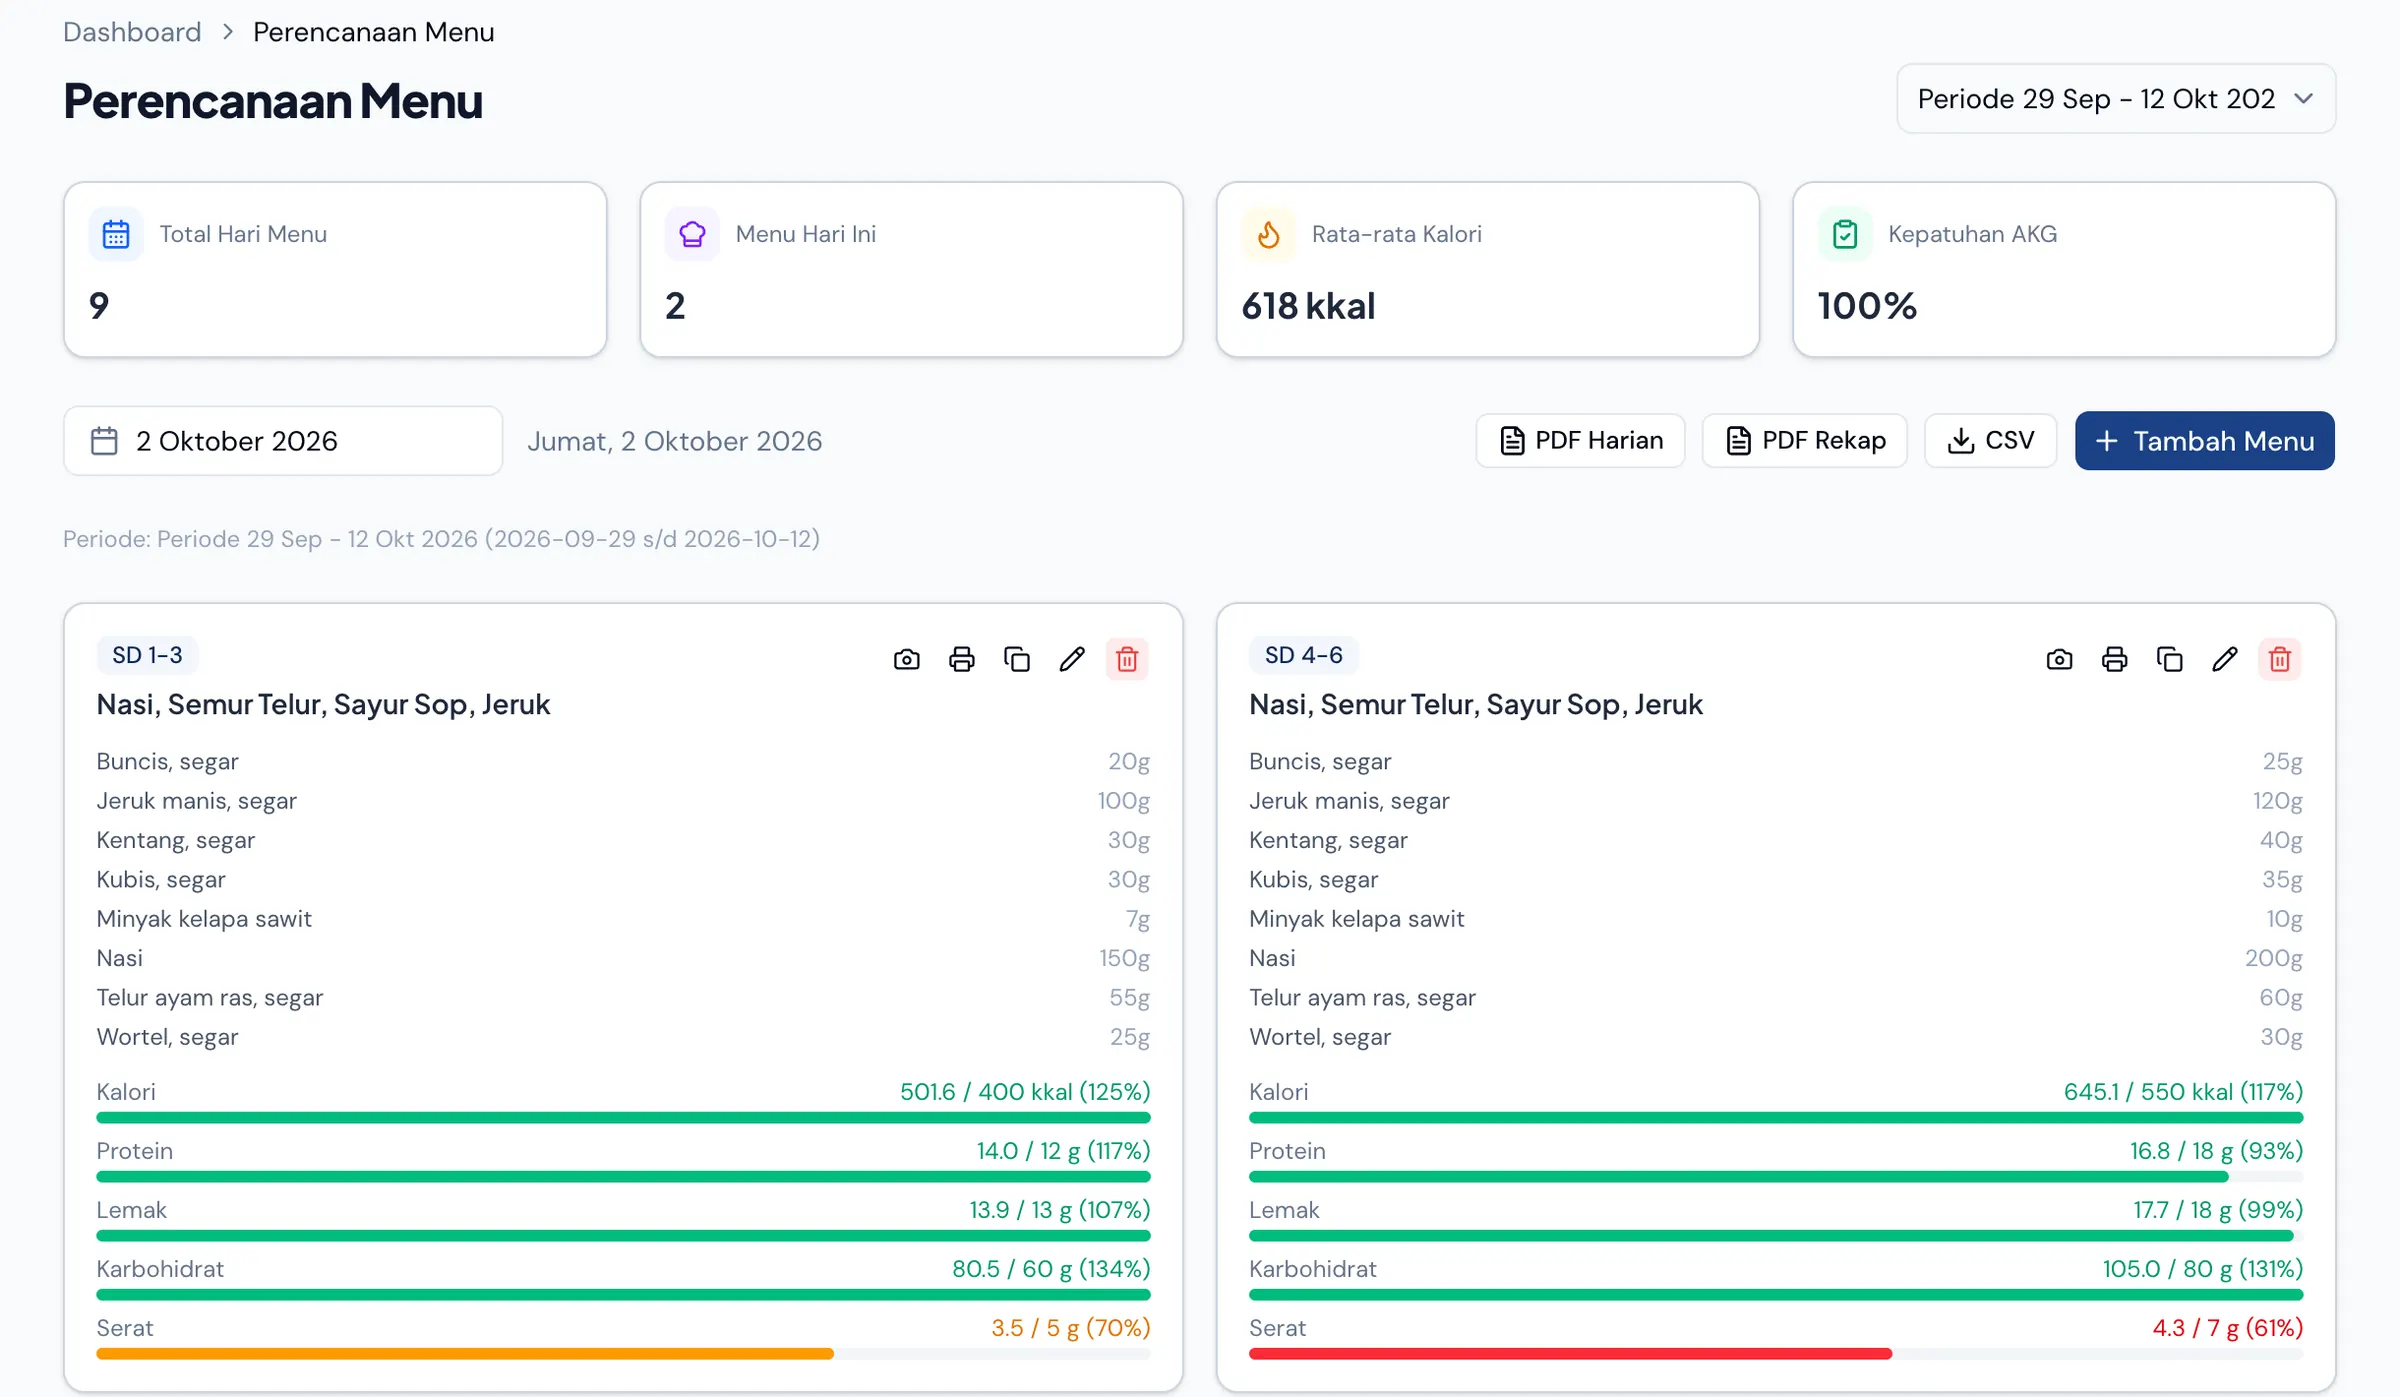Open the 2 Oktober 2026 date picker
Screen dimensions: 2400x1397
click(x=283, y=441)
